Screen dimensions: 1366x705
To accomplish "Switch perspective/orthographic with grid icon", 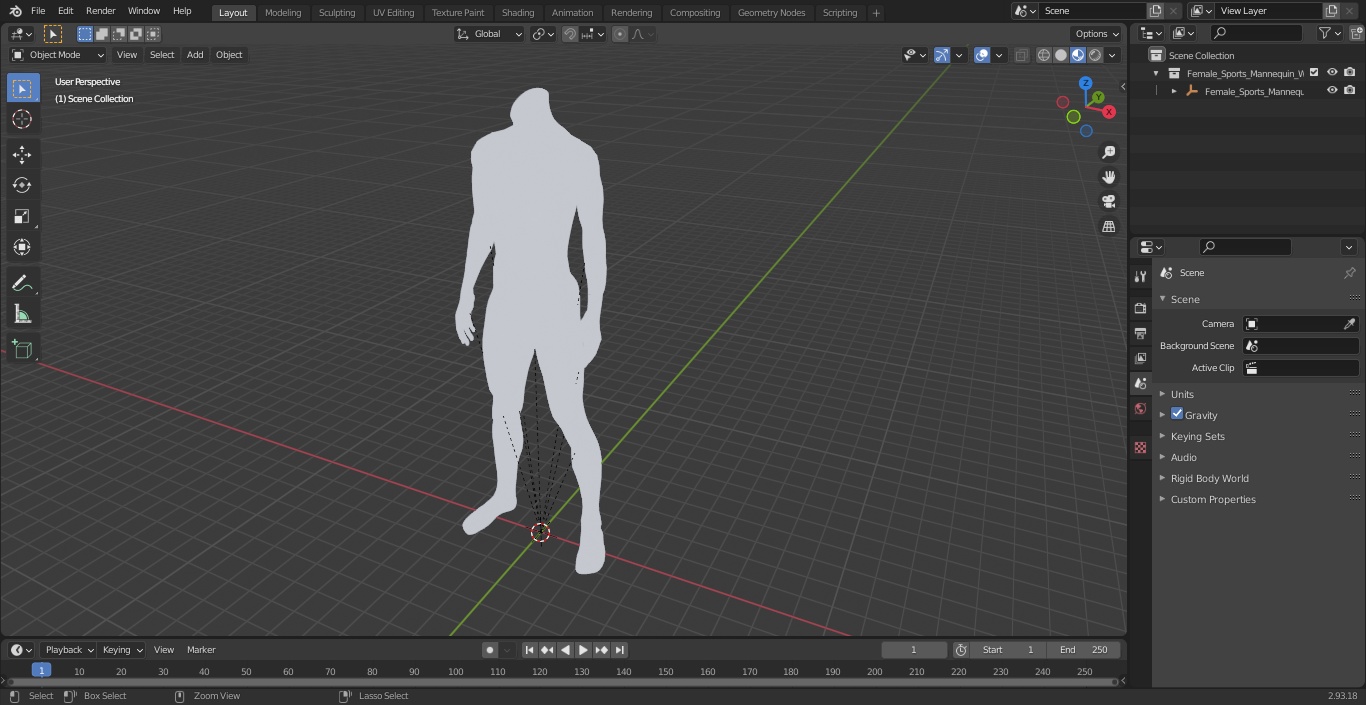I will [1109, 227].
